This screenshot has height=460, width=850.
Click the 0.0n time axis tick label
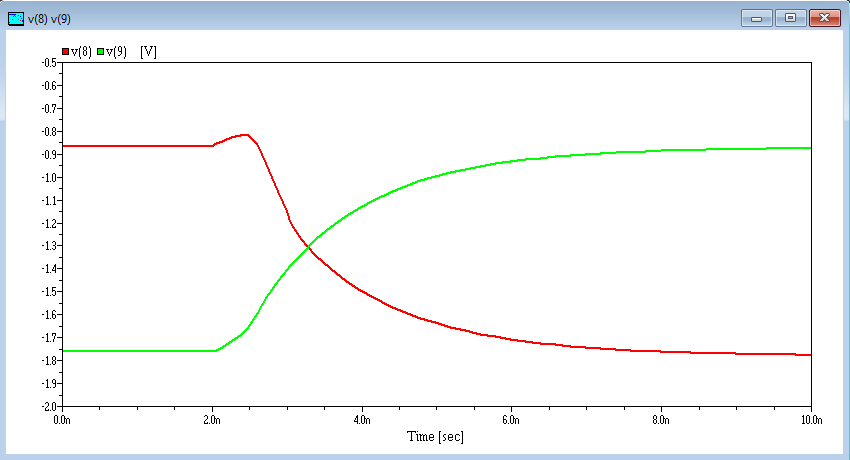coord(62,420)
